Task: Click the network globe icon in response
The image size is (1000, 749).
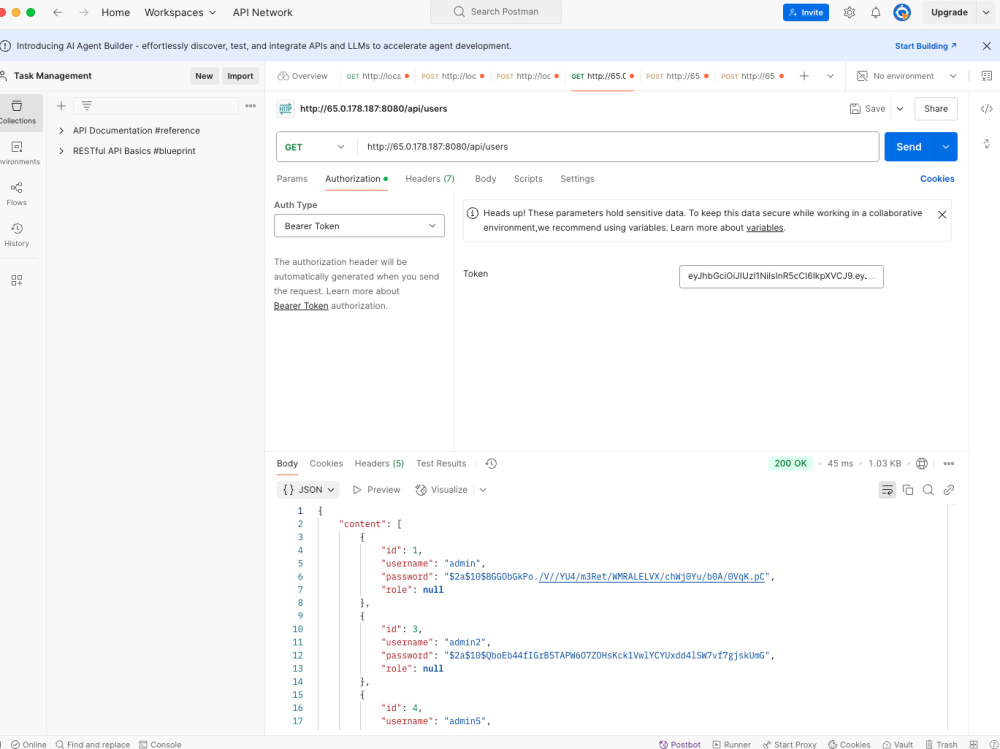Action: point(922,464)
